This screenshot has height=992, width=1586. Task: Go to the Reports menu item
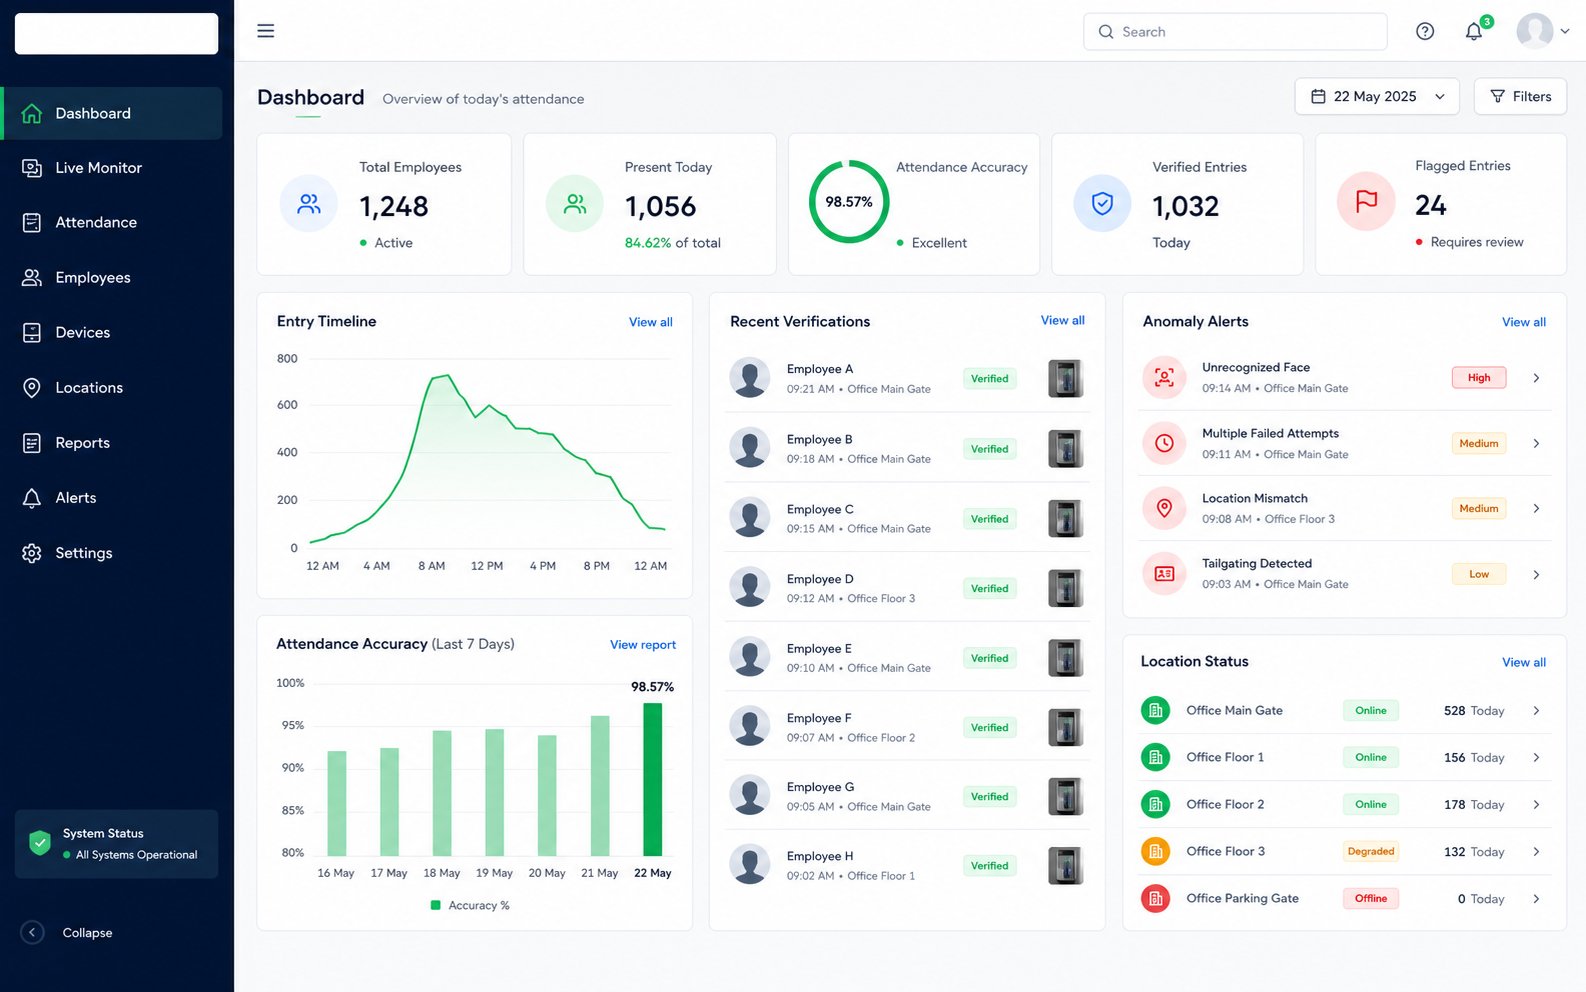[x=112, y=443]
